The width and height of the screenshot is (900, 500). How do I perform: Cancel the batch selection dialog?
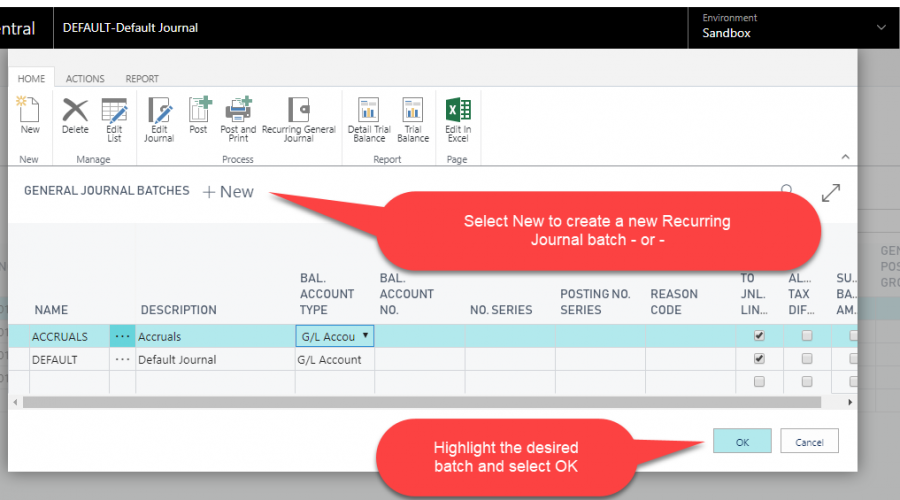point(809,441)
